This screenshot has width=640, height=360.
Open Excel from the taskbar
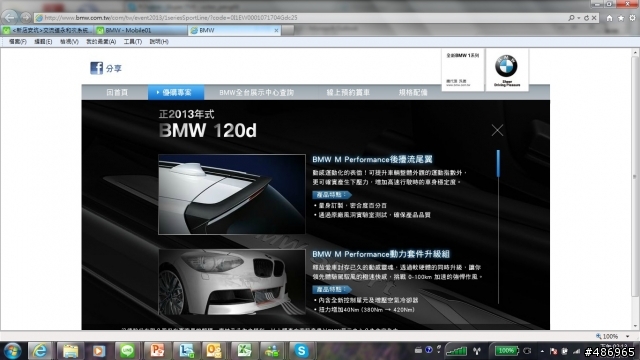tap(243, 351)
